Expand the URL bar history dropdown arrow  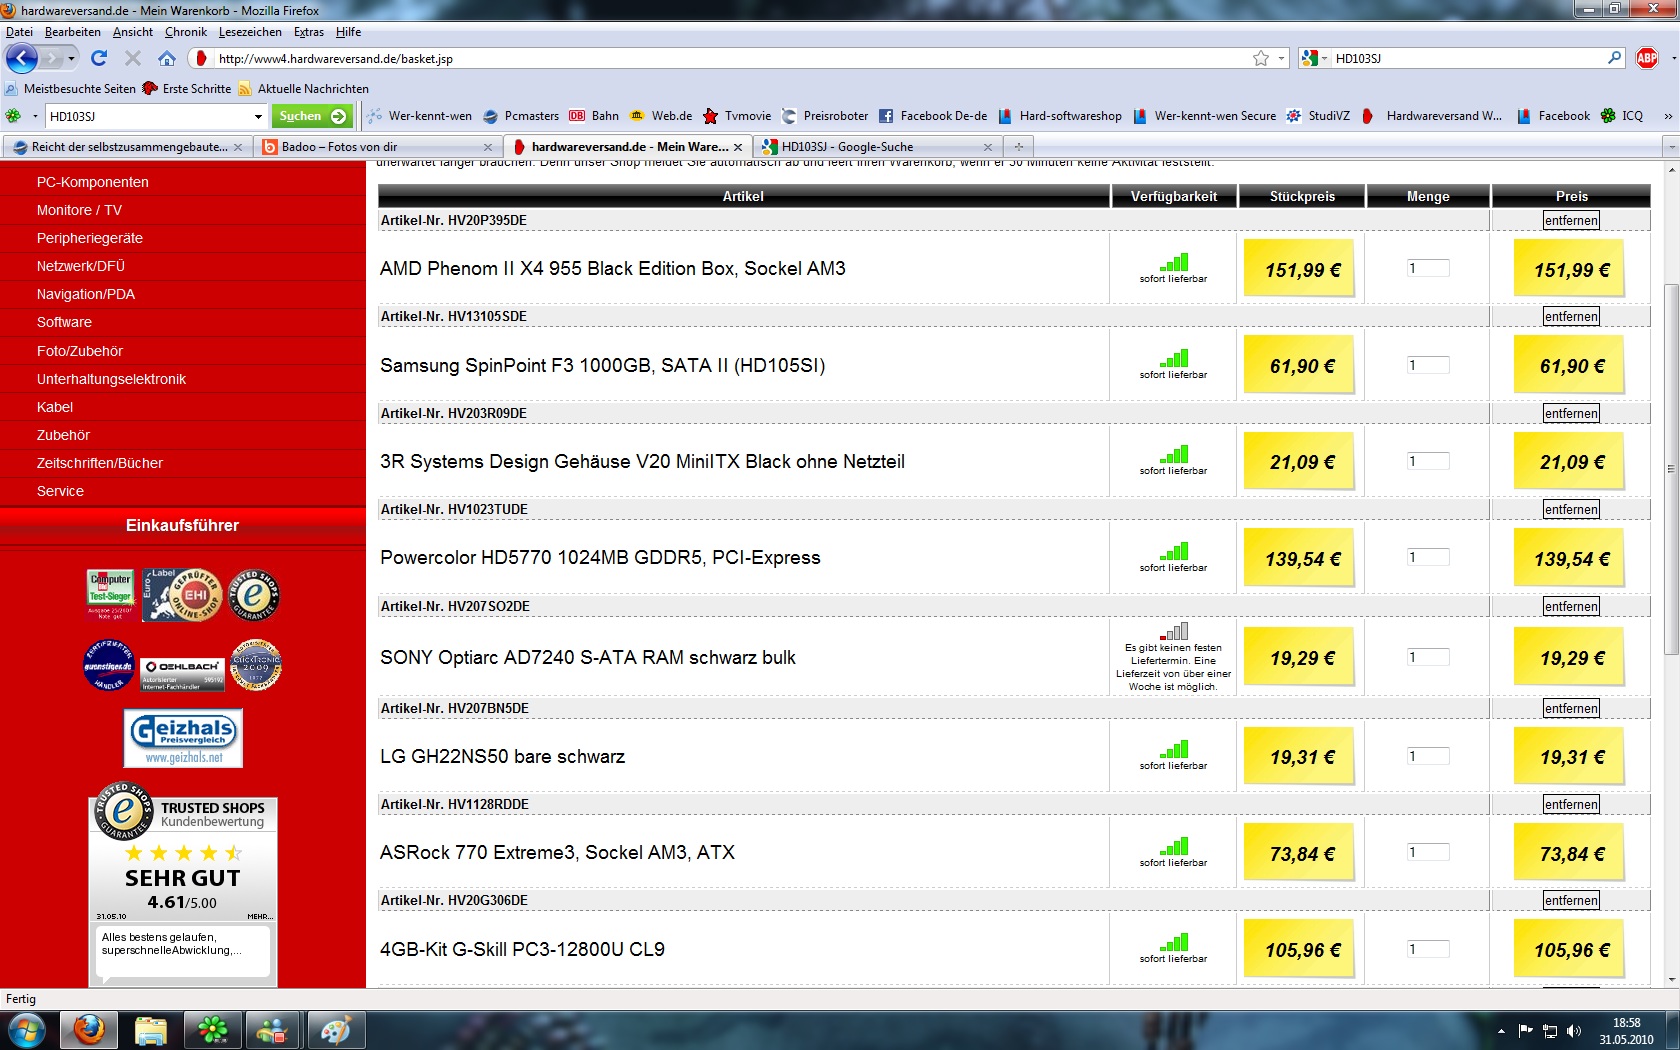coord(1281,58)
